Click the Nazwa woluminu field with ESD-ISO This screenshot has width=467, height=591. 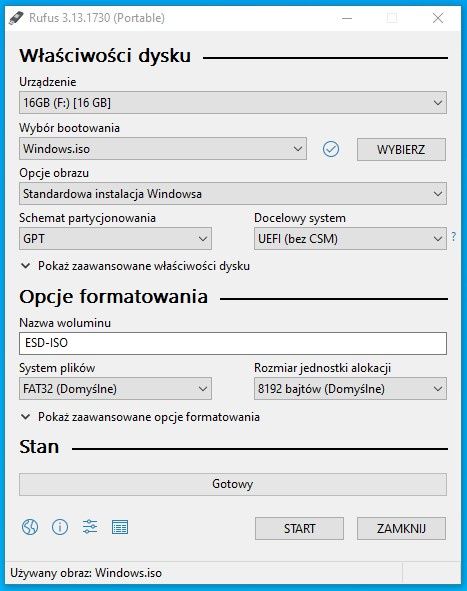point(233,343)
